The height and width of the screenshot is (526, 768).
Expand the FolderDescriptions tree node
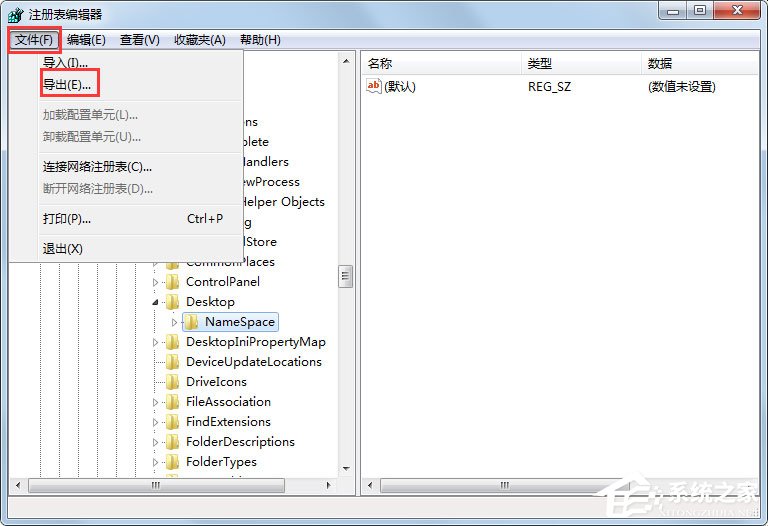coord(155,442)
